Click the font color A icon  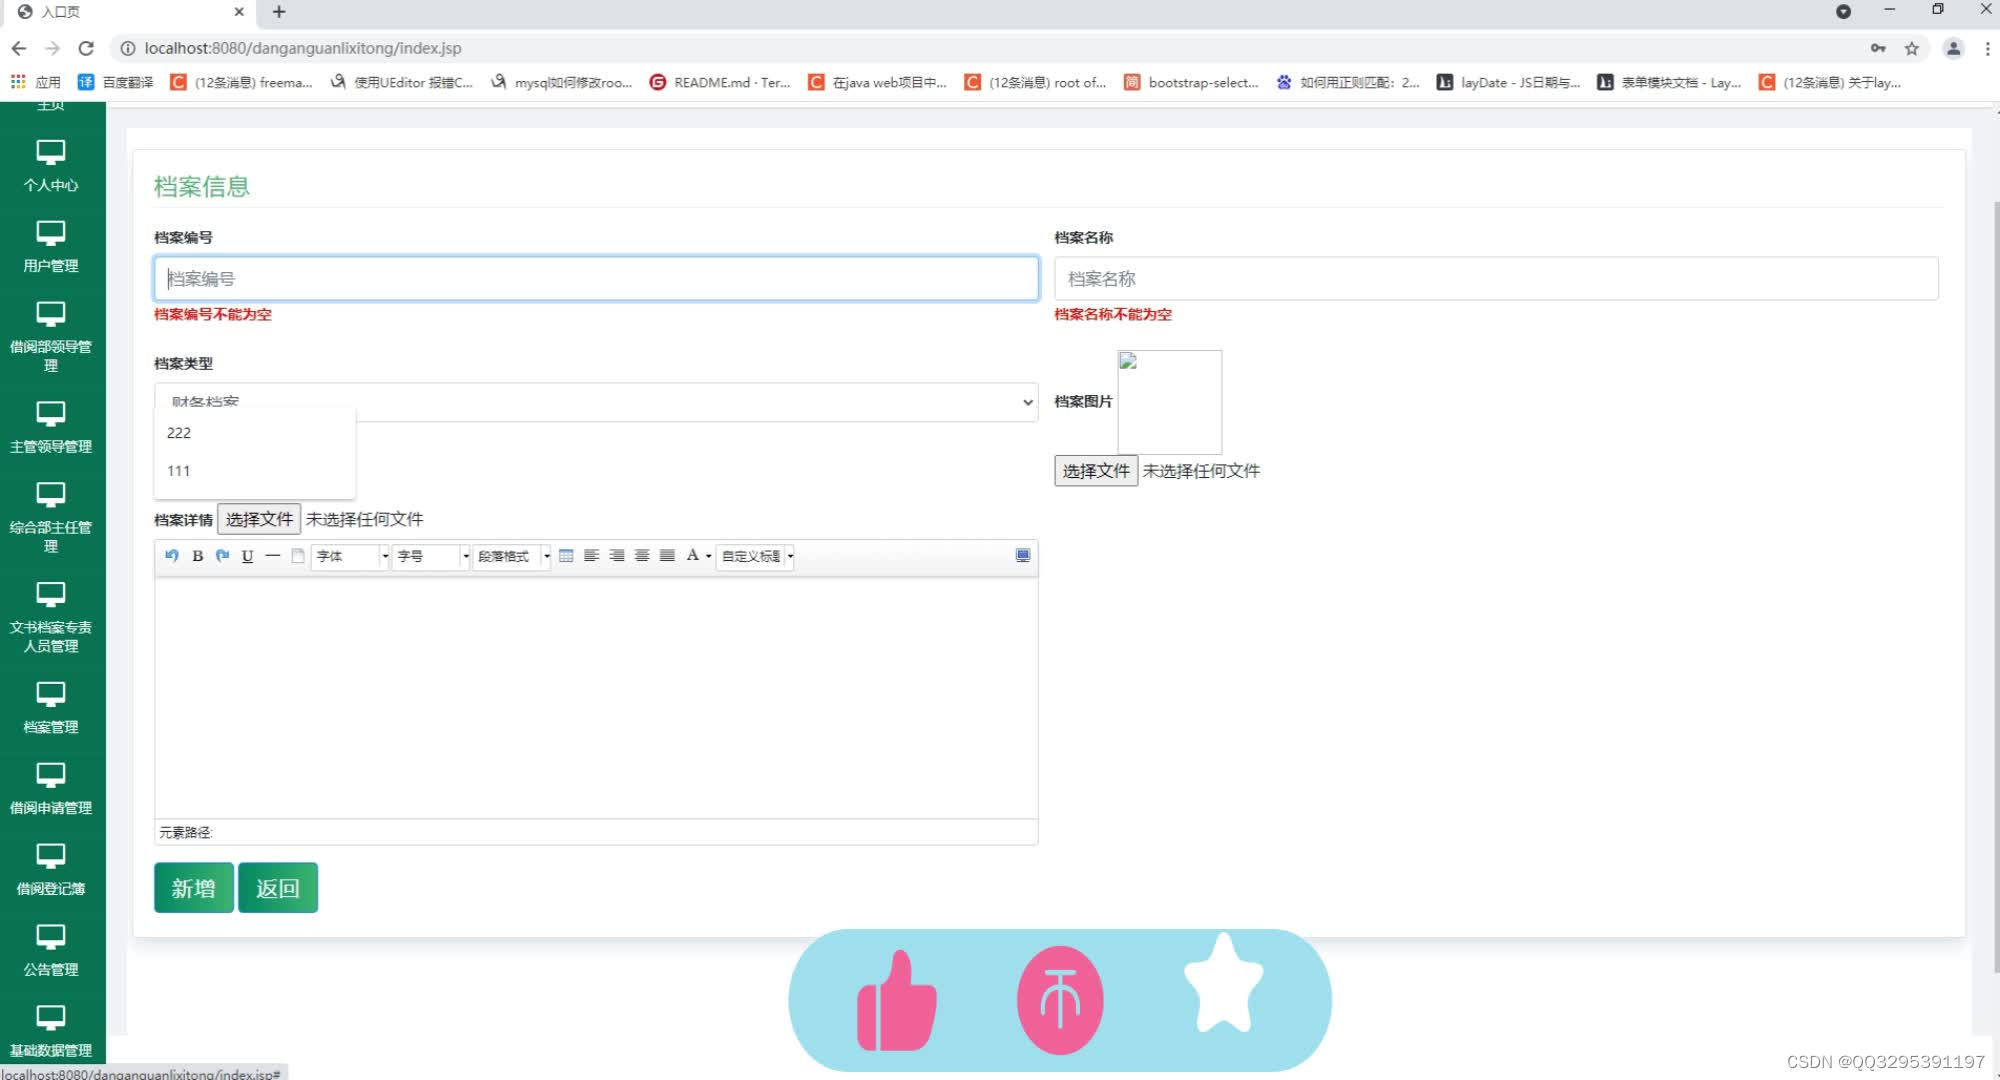[692, 556]
